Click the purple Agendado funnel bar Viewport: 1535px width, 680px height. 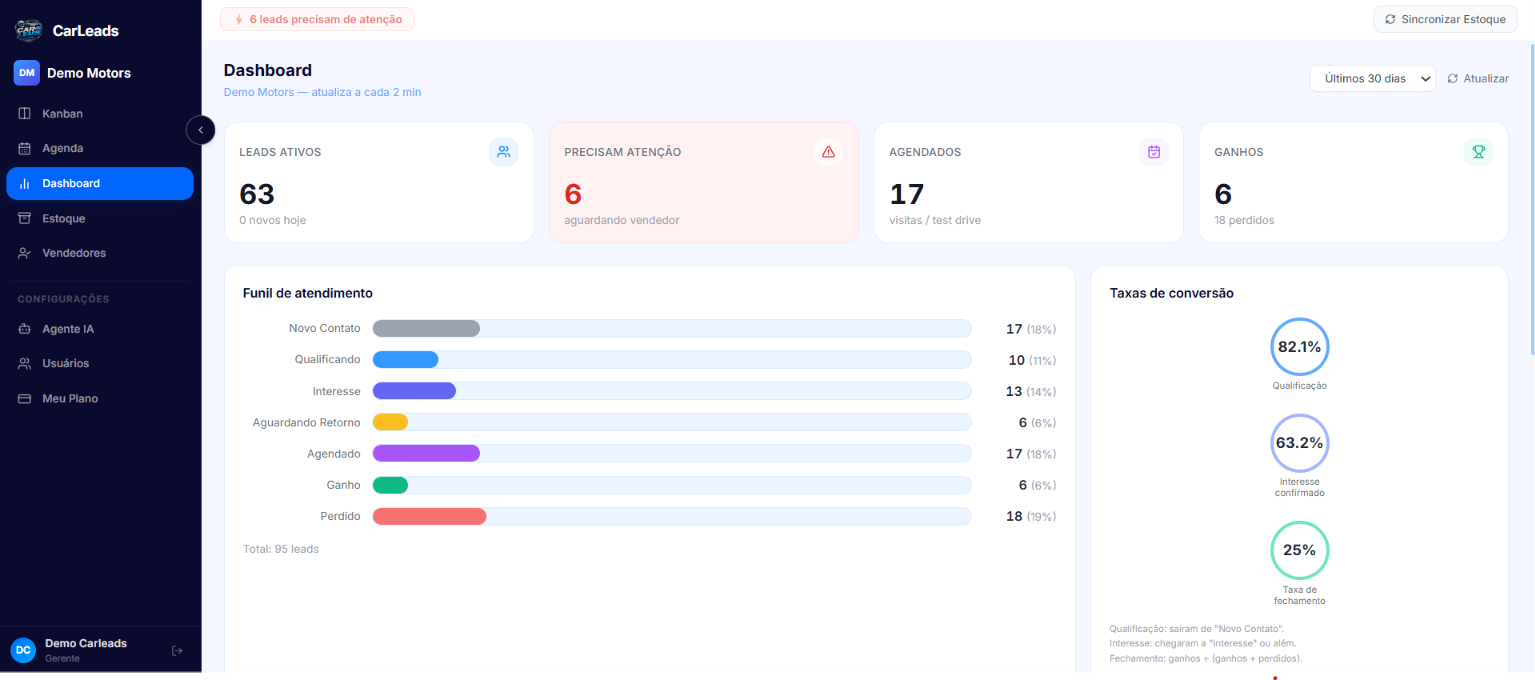(x=426, y=453)
